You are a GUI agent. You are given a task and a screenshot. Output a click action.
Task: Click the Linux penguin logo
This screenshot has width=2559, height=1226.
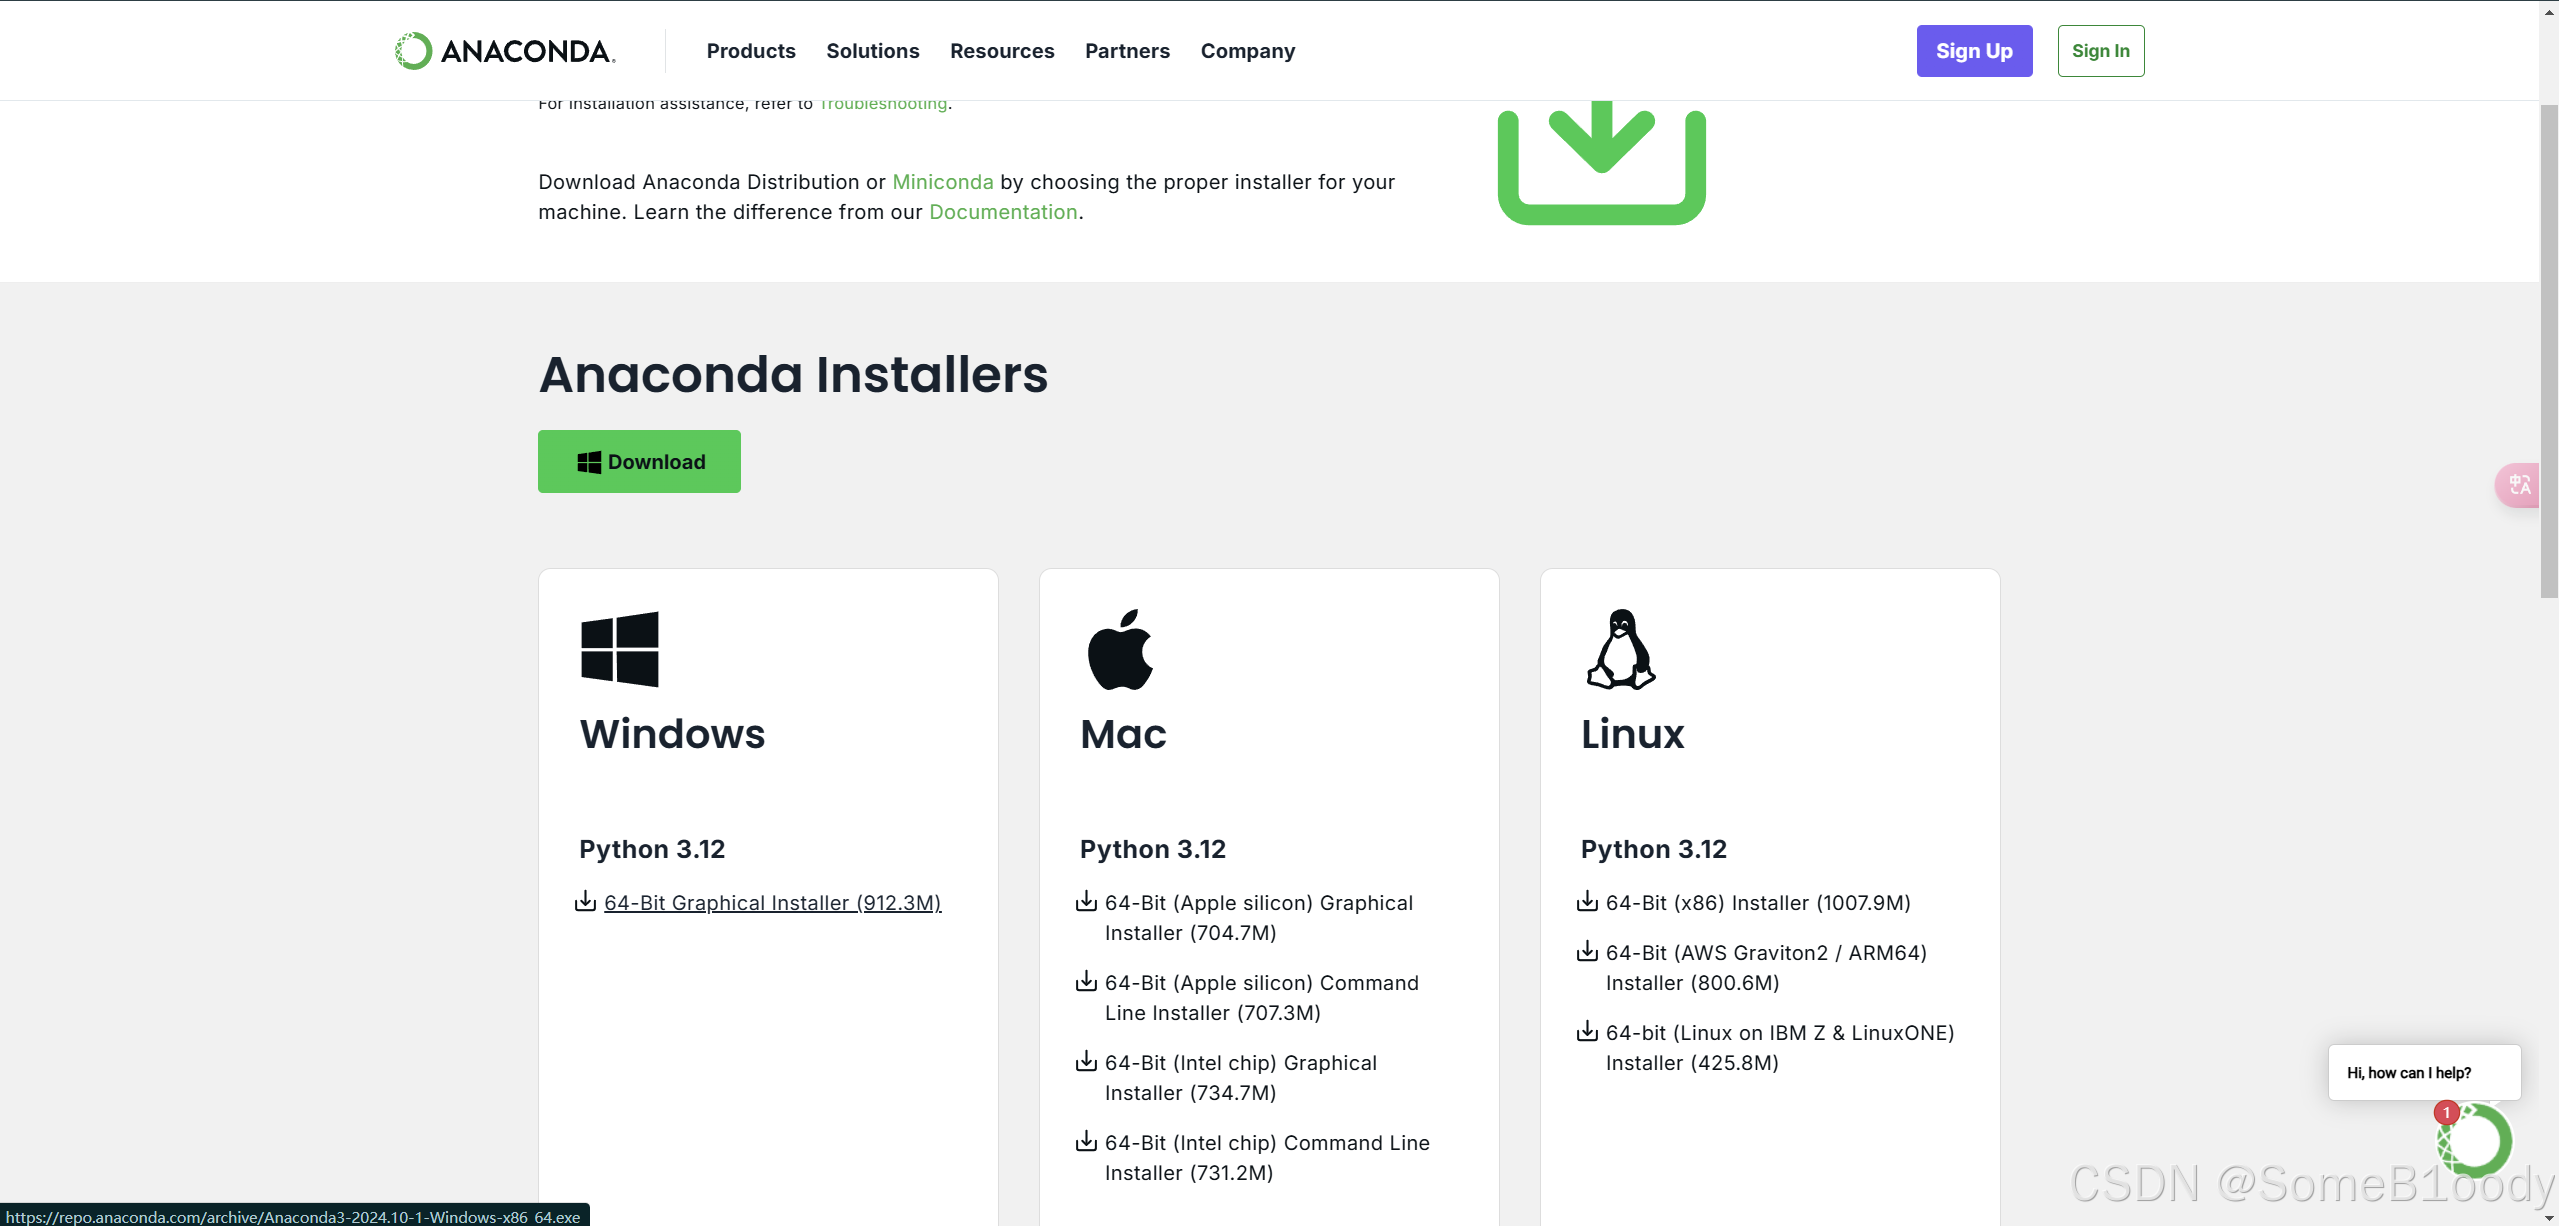(1620, 649)
